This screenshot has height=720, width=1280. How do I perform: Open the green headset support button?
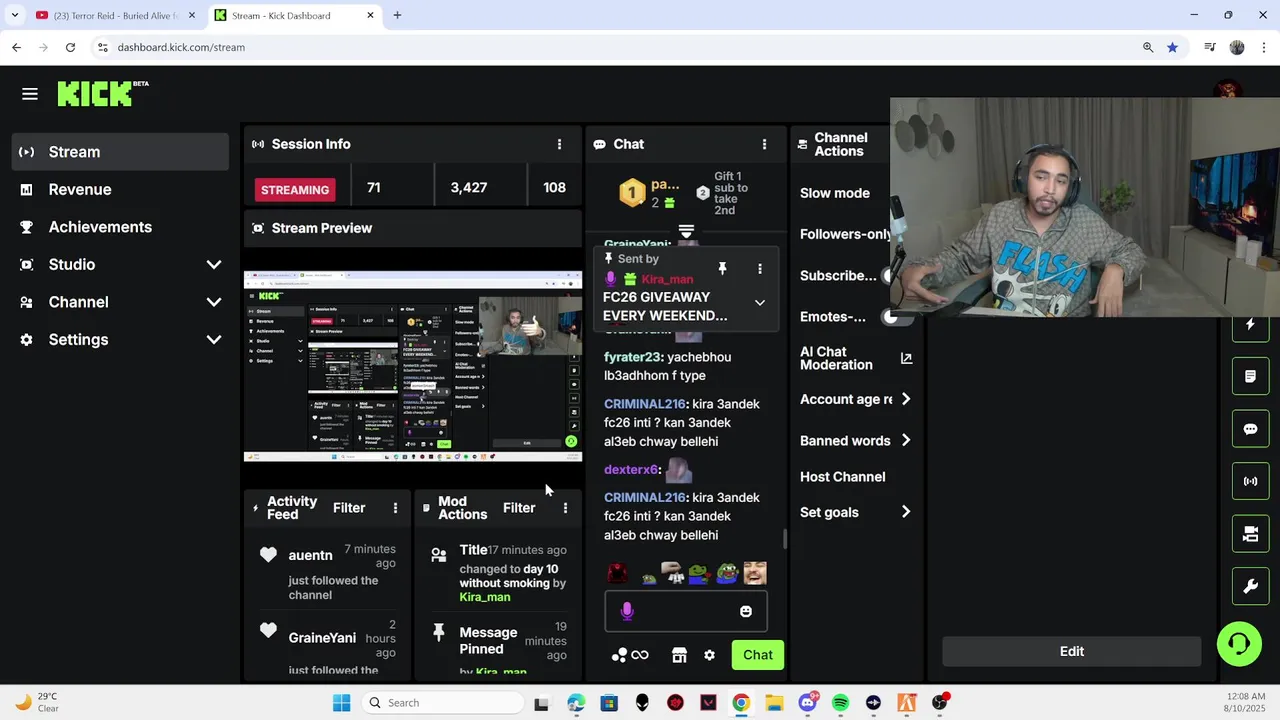click(1239, 643)
